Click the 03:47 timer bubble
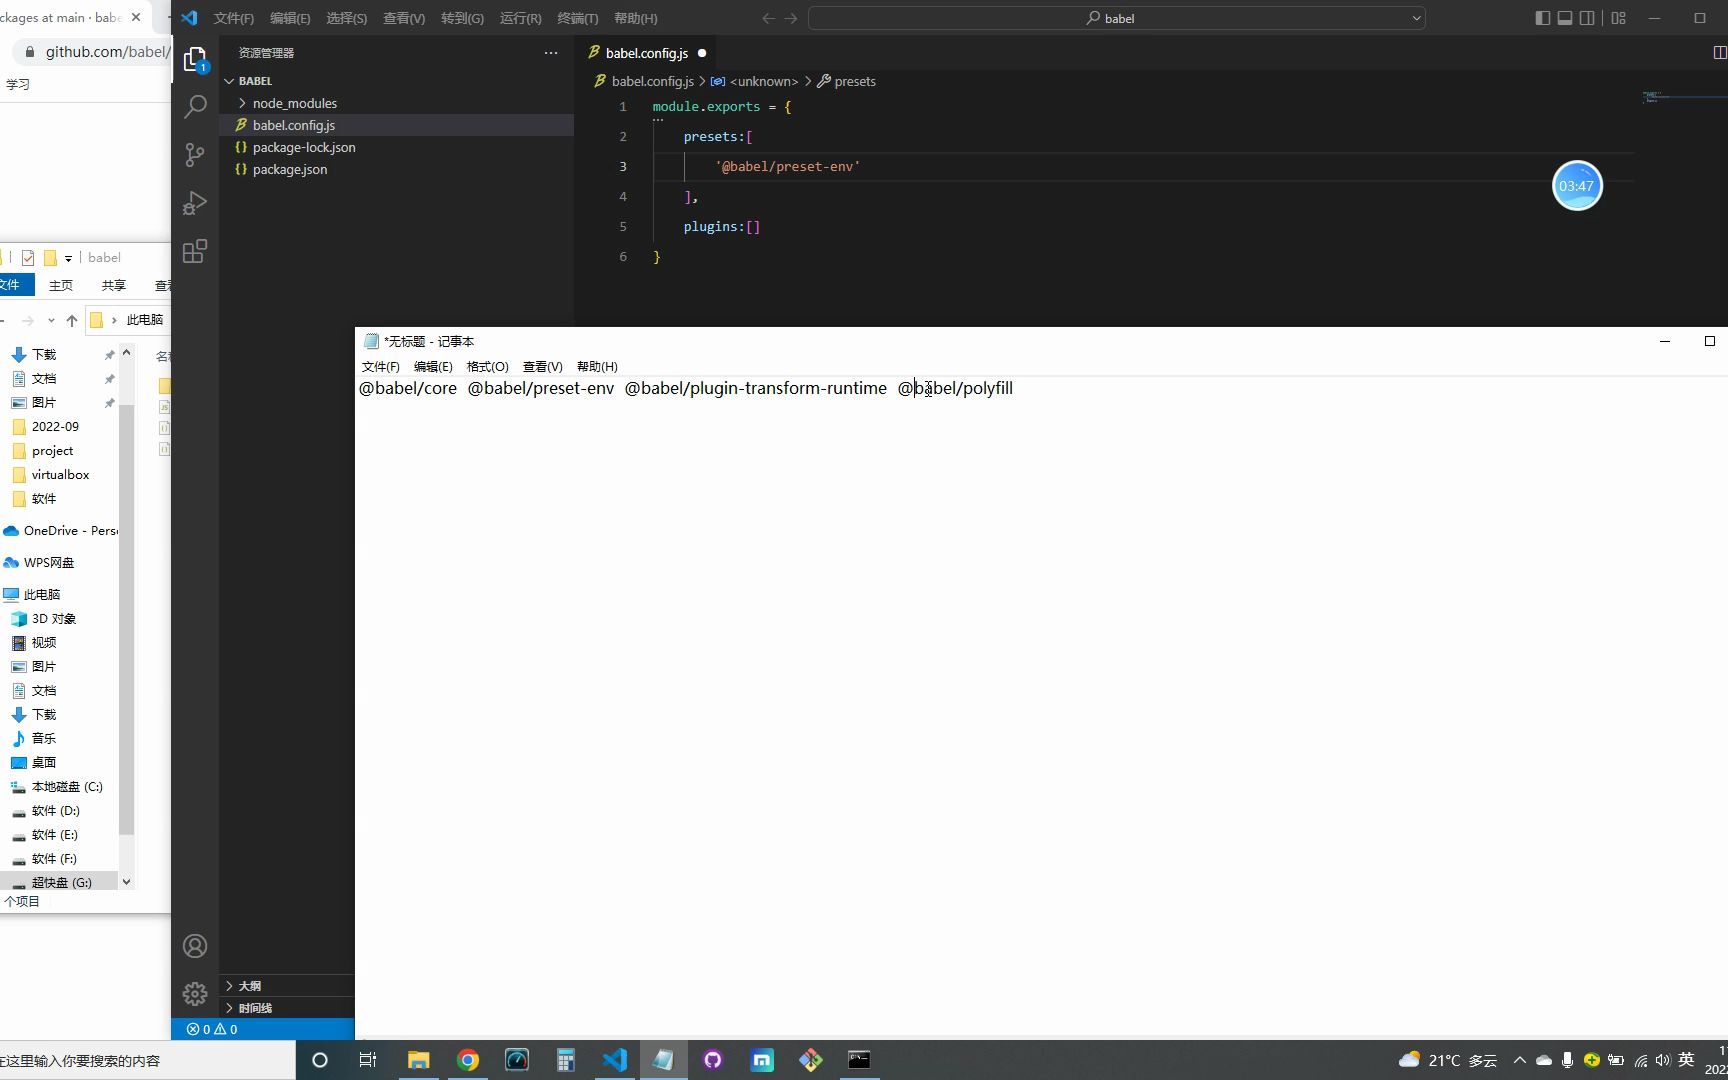This screenshot has height=1080, width=1728. (1577, 186)
